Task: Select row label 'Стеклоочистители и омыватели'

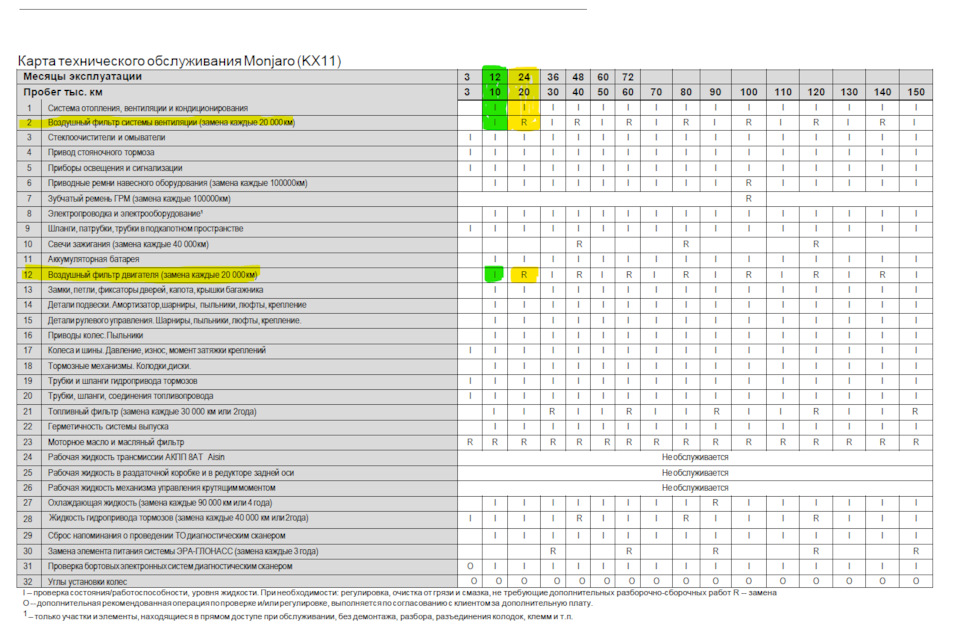Action: click(107, 137)
